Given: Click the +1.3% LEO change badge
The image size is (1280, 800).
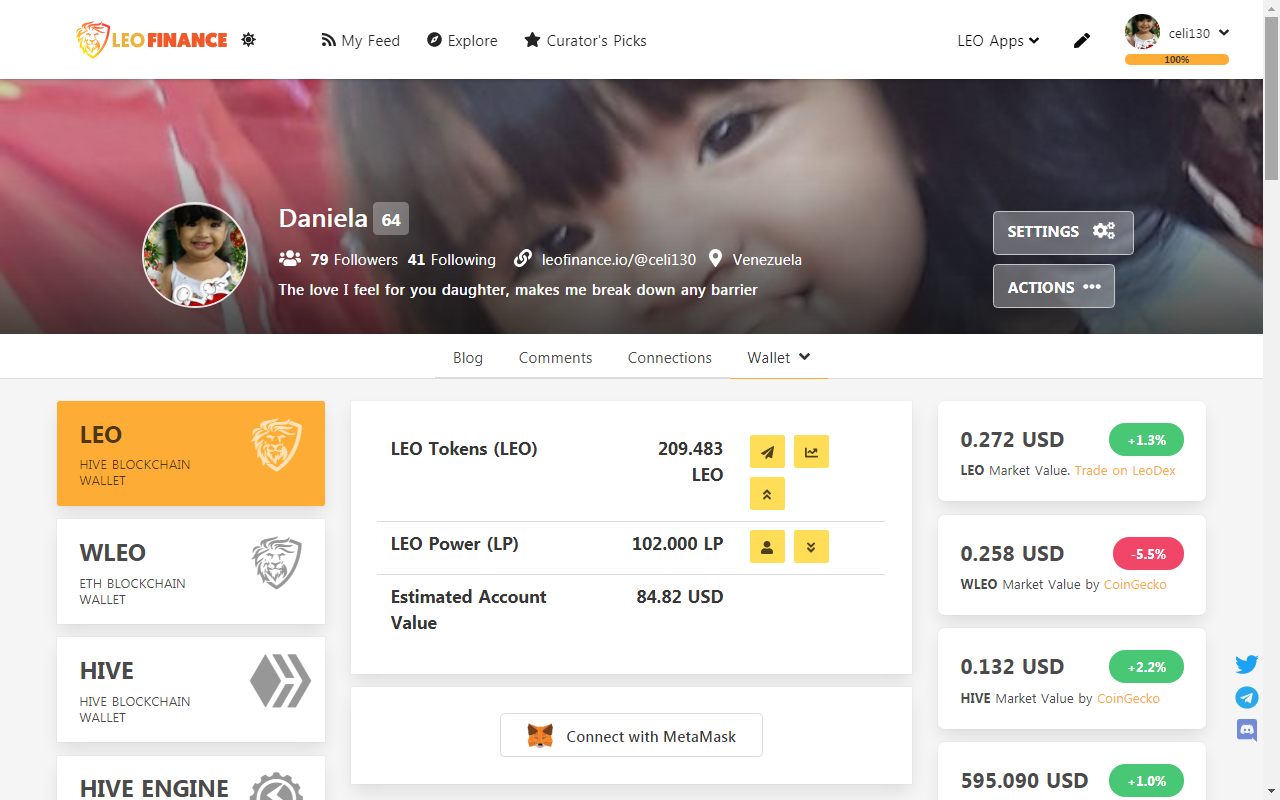Looking at the screenshot, I should click(x=1146, y=440).
